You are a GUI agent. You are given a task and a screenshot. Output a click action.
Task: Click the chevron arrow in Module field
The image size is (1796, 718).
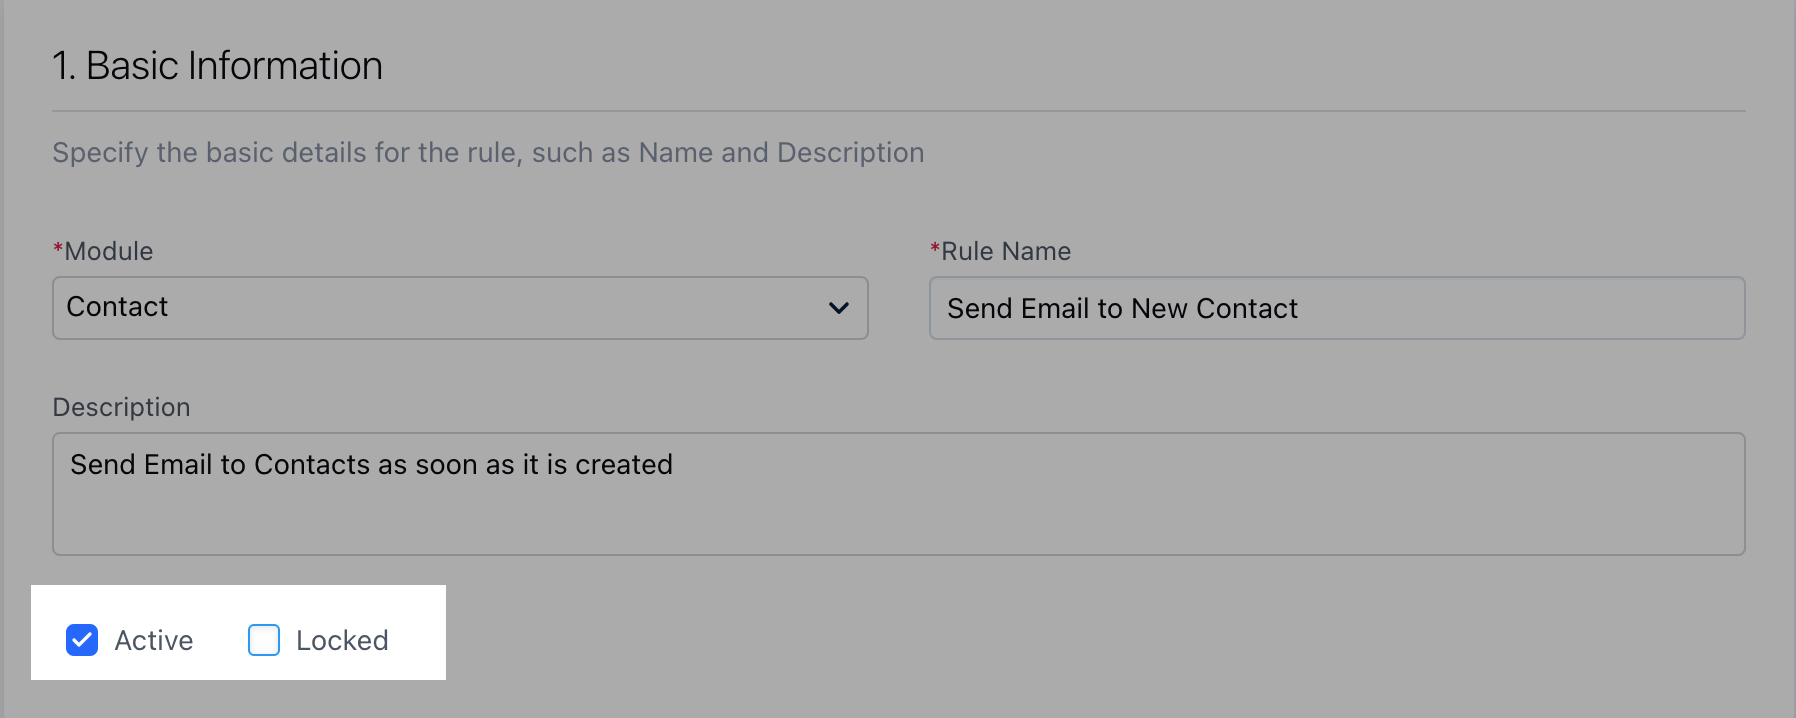tap(839, 308)
